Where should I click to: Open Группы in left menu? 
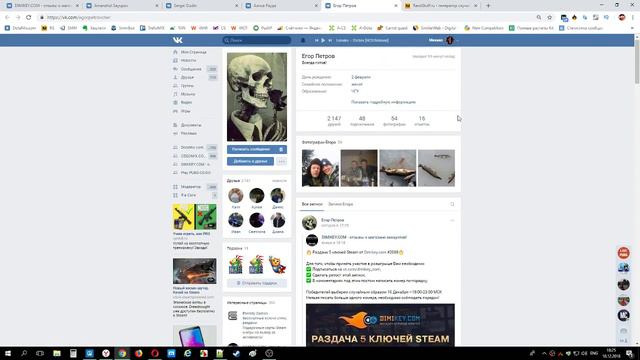[187, 86]
